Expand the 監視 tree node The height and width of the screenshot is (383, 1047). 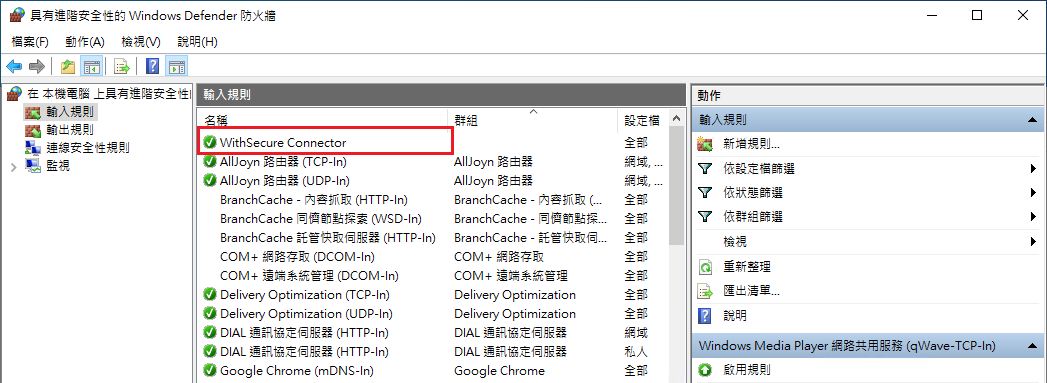pos(14,166)
